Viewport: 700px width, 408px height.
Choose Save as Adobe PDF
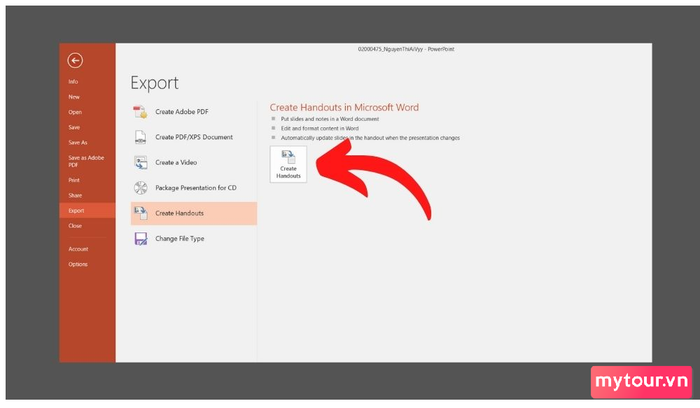click(86, 161)
